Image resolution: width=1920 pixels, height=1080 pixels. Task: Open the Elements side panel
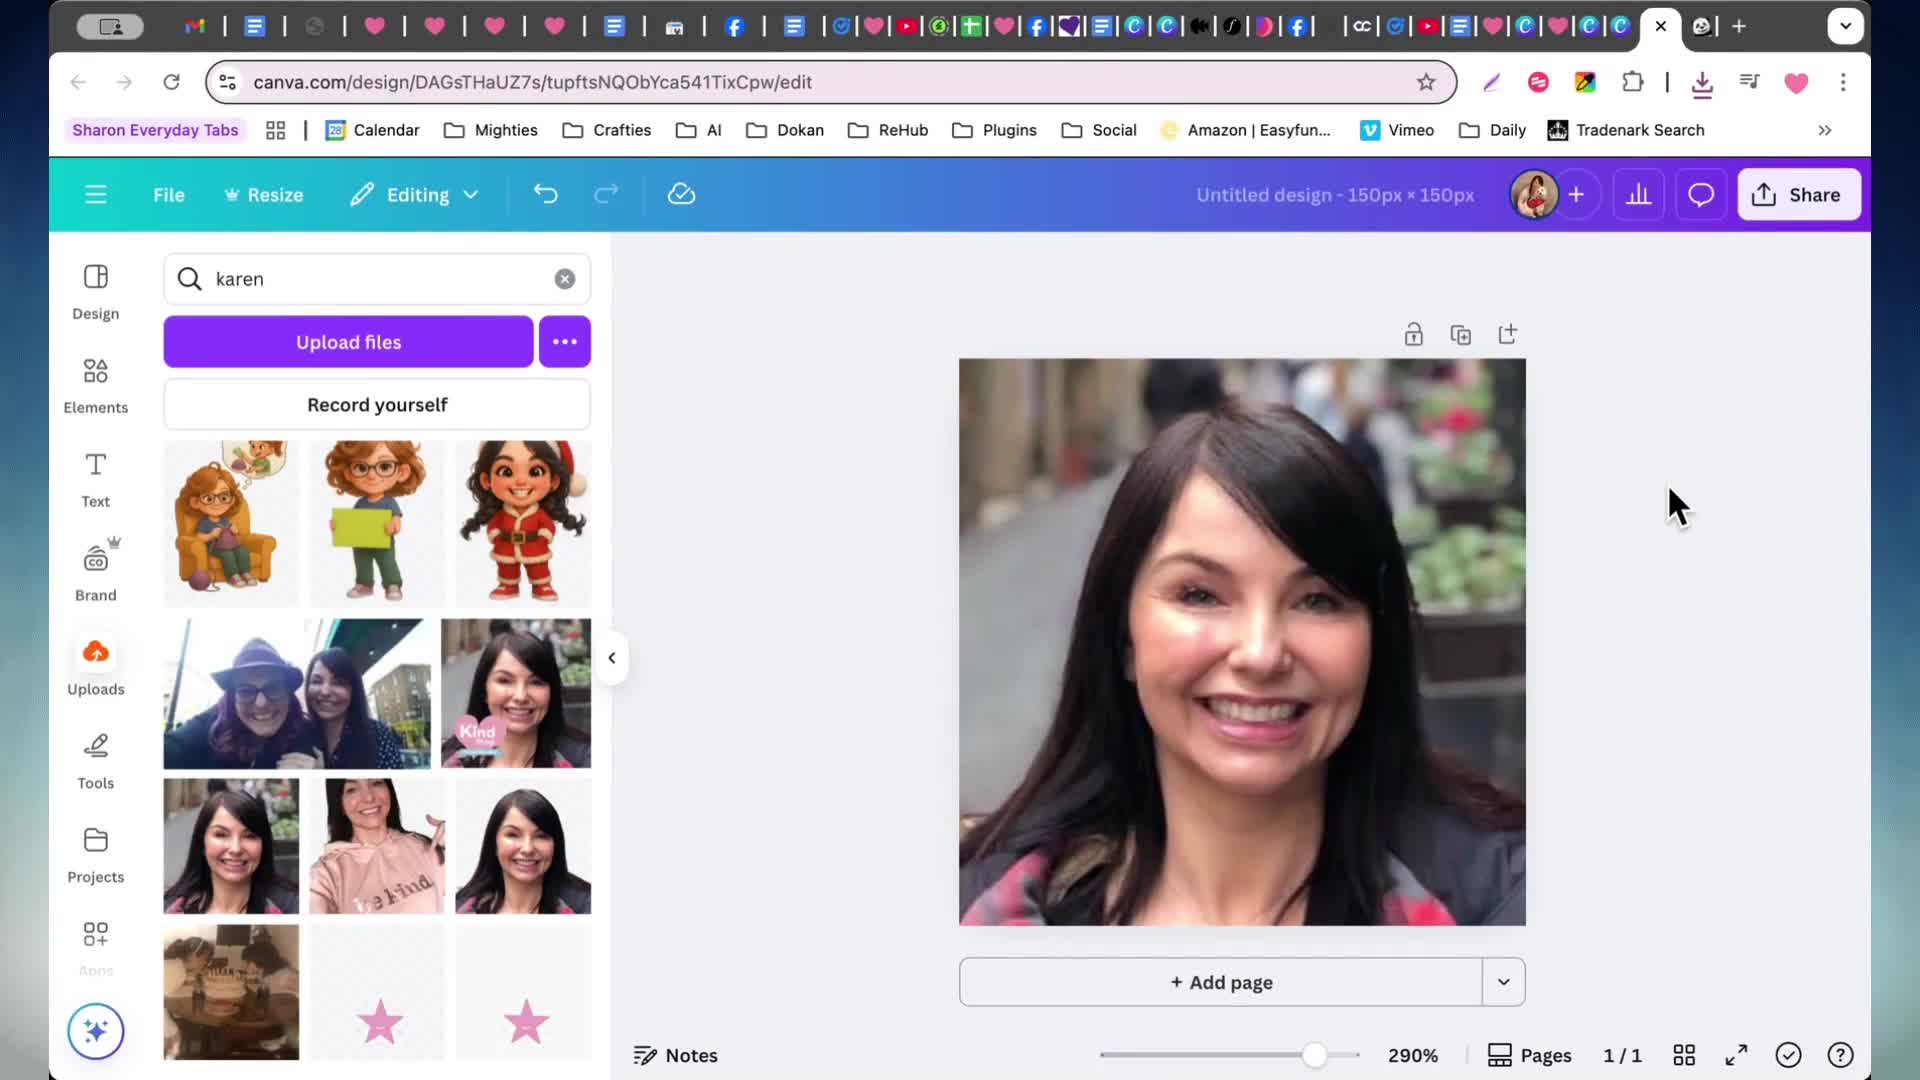coord(95,386)
